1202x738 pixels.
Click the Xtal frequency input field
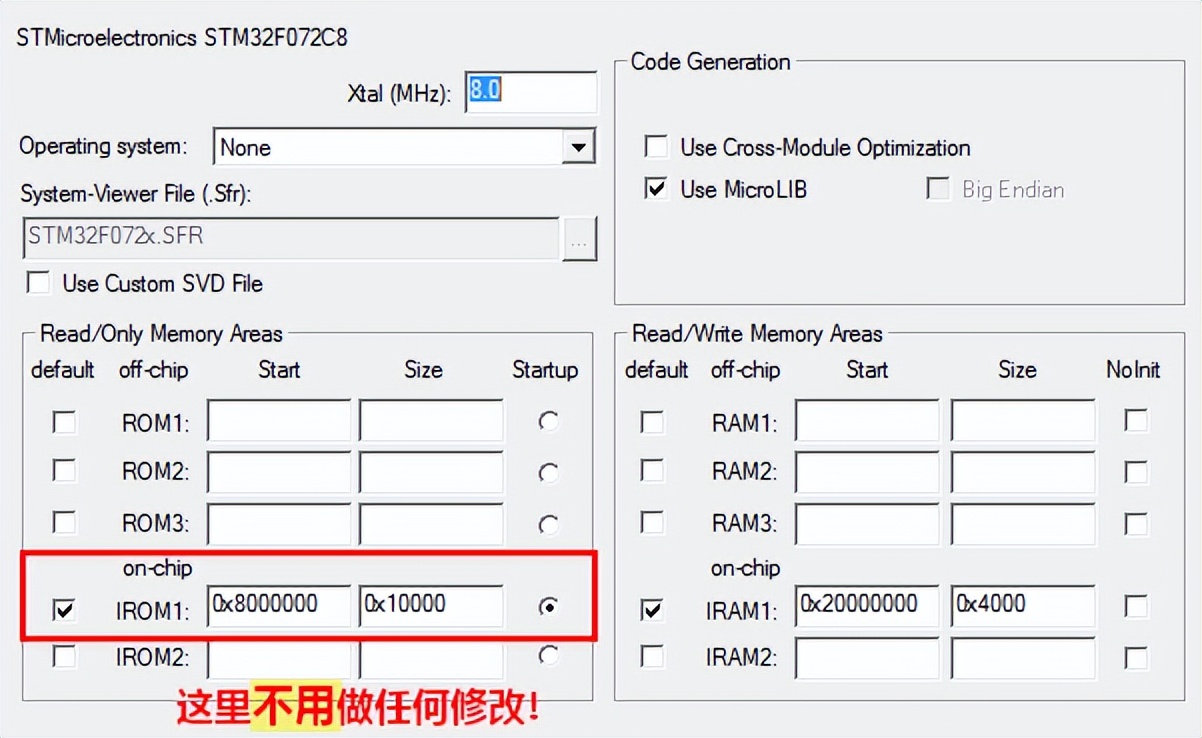click(530, 92)
